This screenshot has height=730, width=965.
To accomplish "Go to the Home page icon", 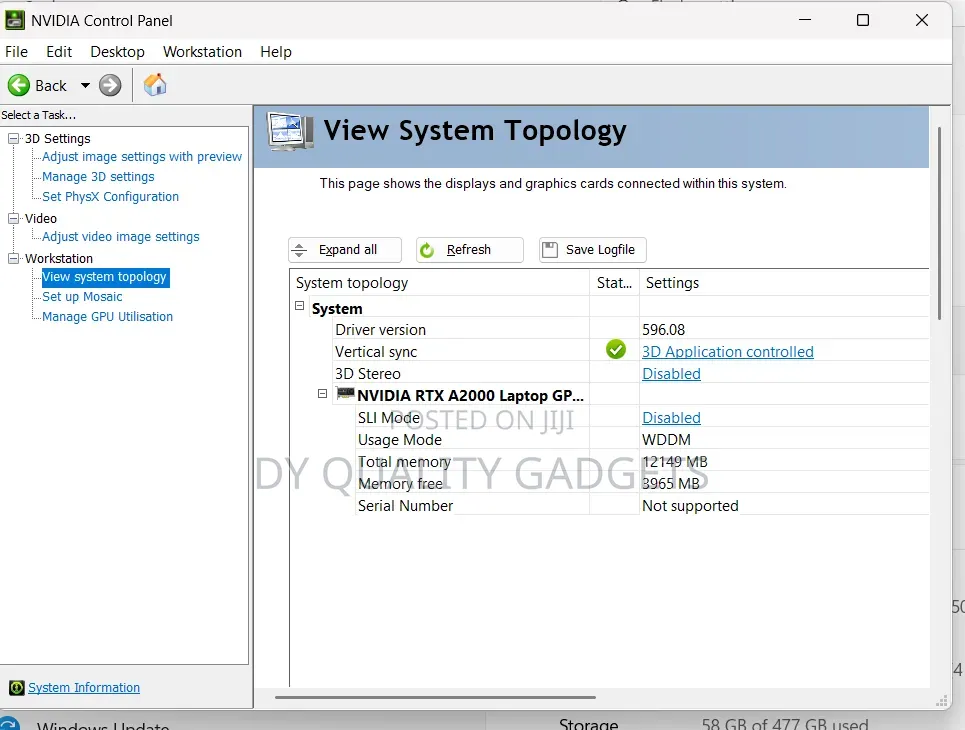I will tap(155, 85).
